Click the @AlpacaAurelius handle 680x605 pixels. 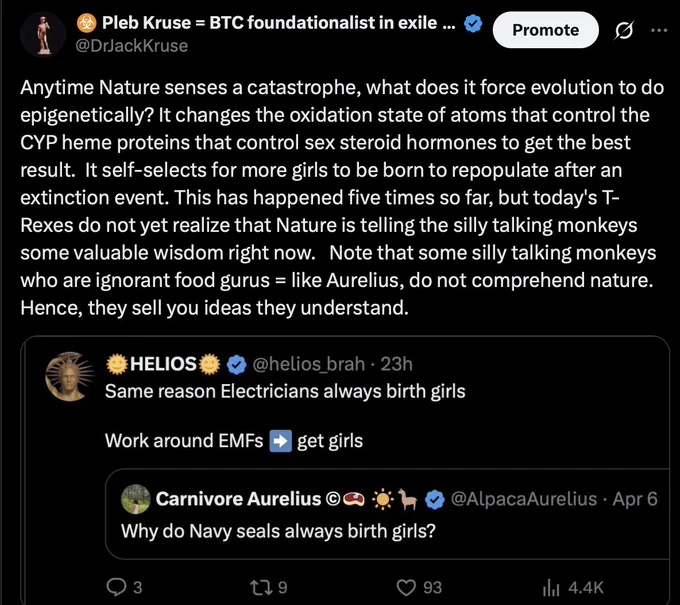524,499
